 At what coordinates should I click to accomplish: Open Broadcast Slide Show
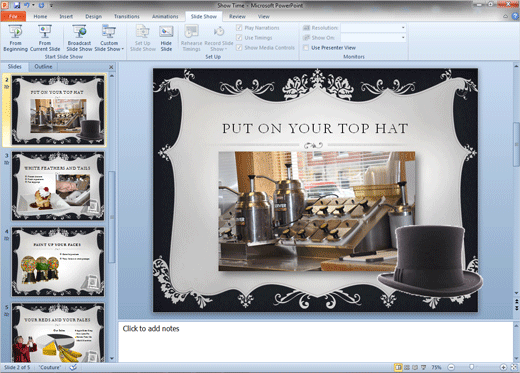pyautogui.click(x=79, y=38)
